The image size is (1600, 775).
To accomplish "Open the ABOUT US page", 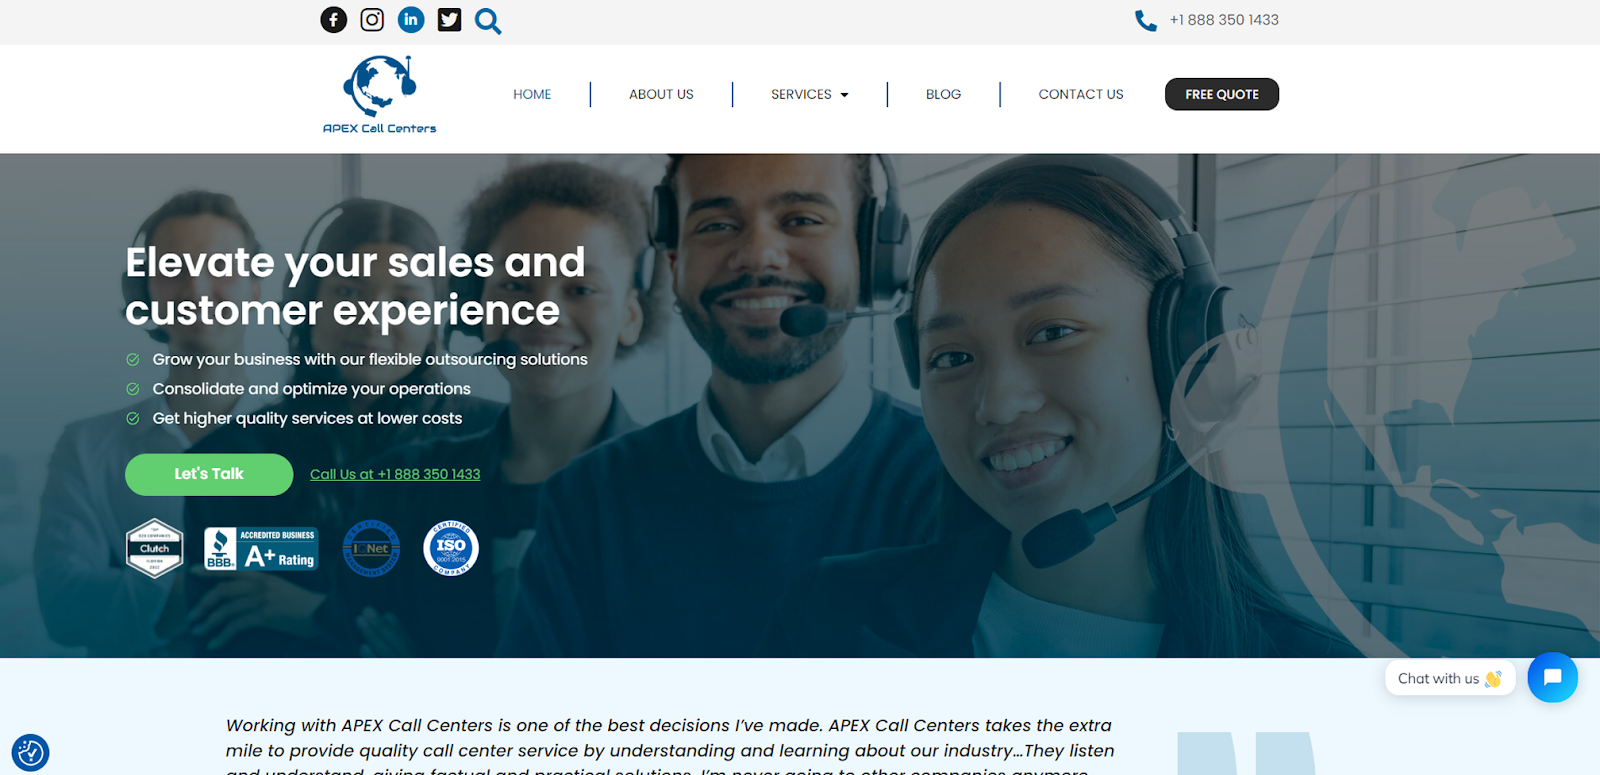I will pos(661,94).
